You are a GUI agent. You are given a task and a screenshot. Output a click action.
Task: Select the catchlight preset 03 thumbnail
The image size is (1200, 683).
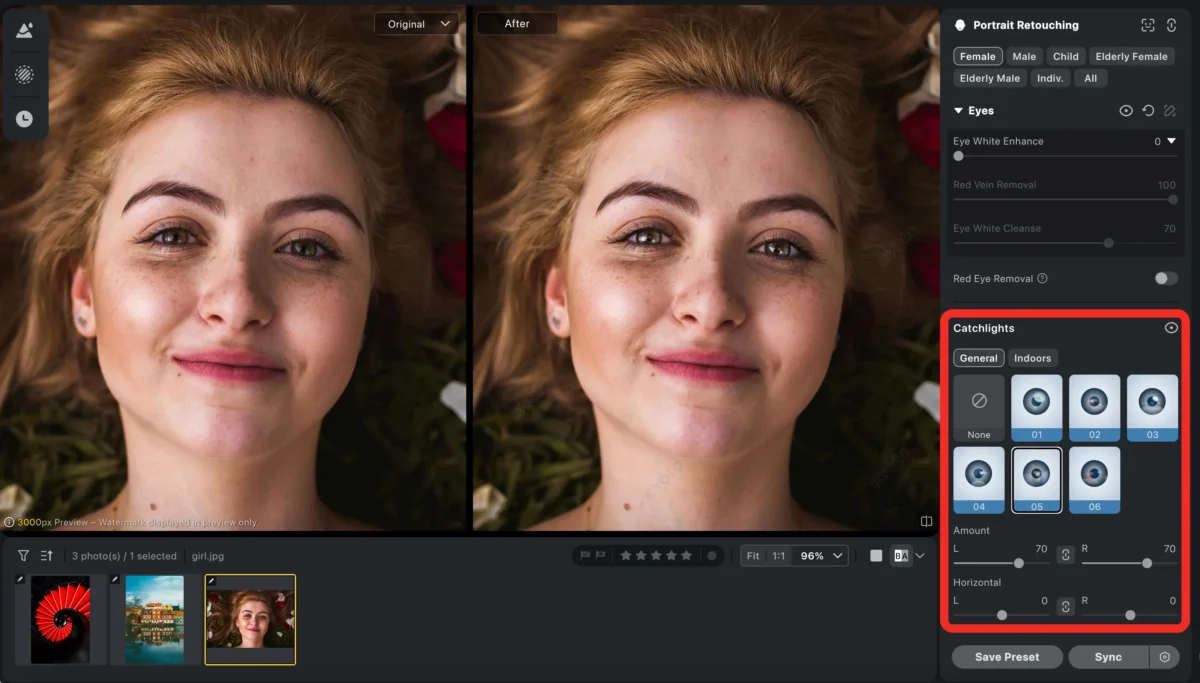[x=1152, y=407]
